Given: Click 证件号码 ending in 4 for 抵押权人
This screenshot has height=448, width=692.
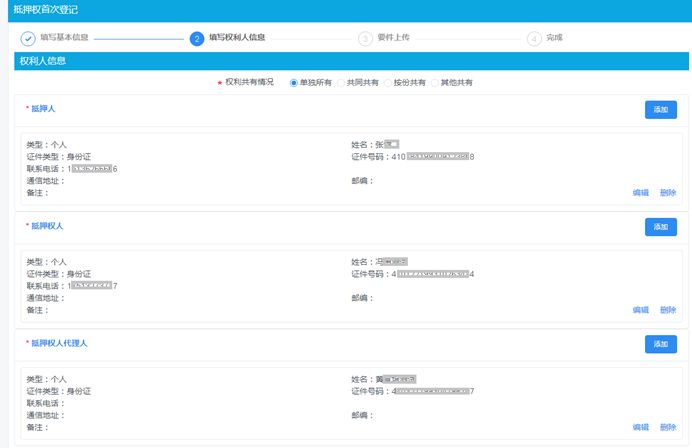Looking at the screenshot, I should click(x=413, y=274).
